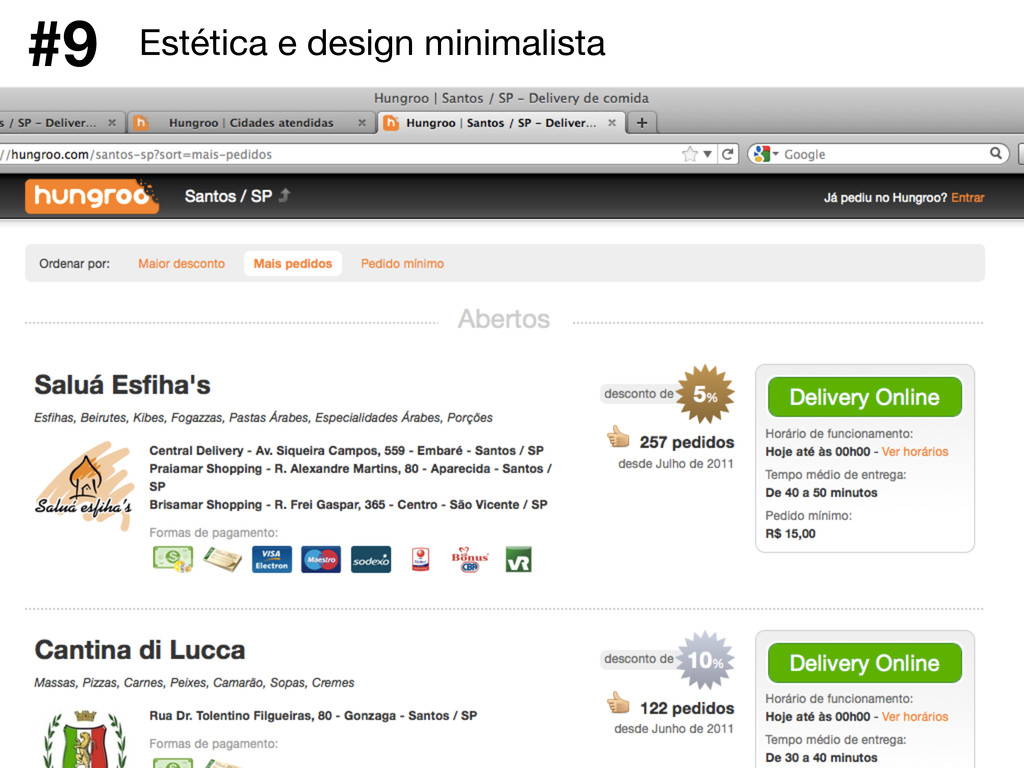
Task: Close the leftmost SP - Deliver tab
Action: coord(112,123)
